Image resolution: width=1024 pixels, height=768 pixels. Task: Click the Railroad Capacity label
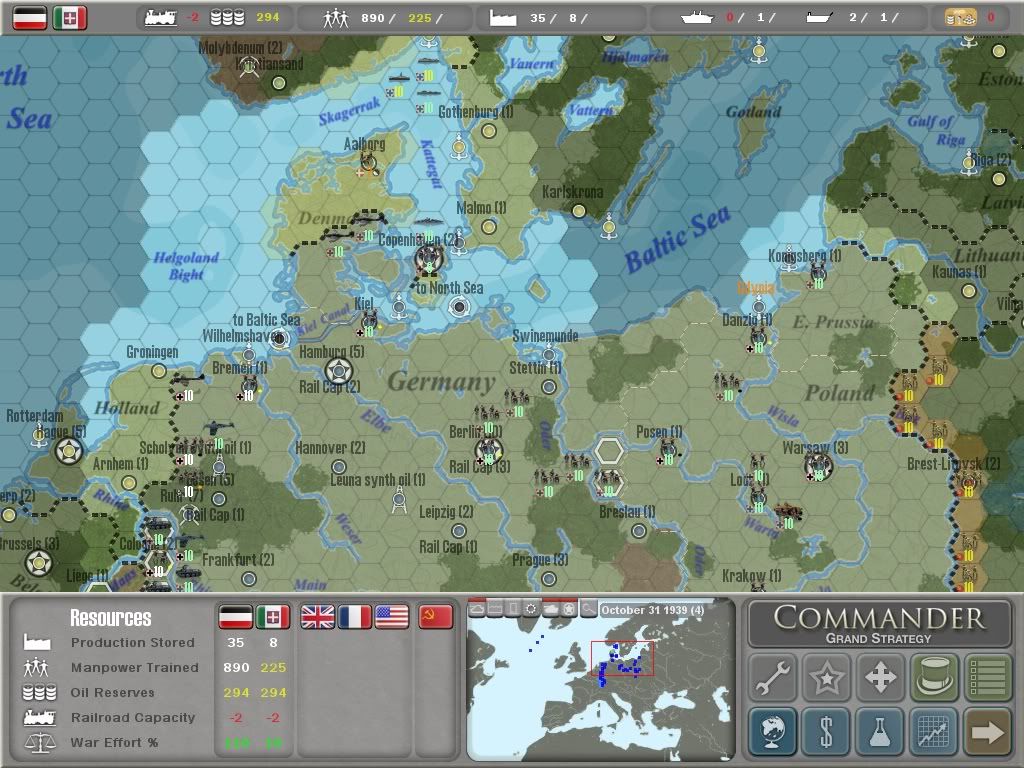point(133,717)
